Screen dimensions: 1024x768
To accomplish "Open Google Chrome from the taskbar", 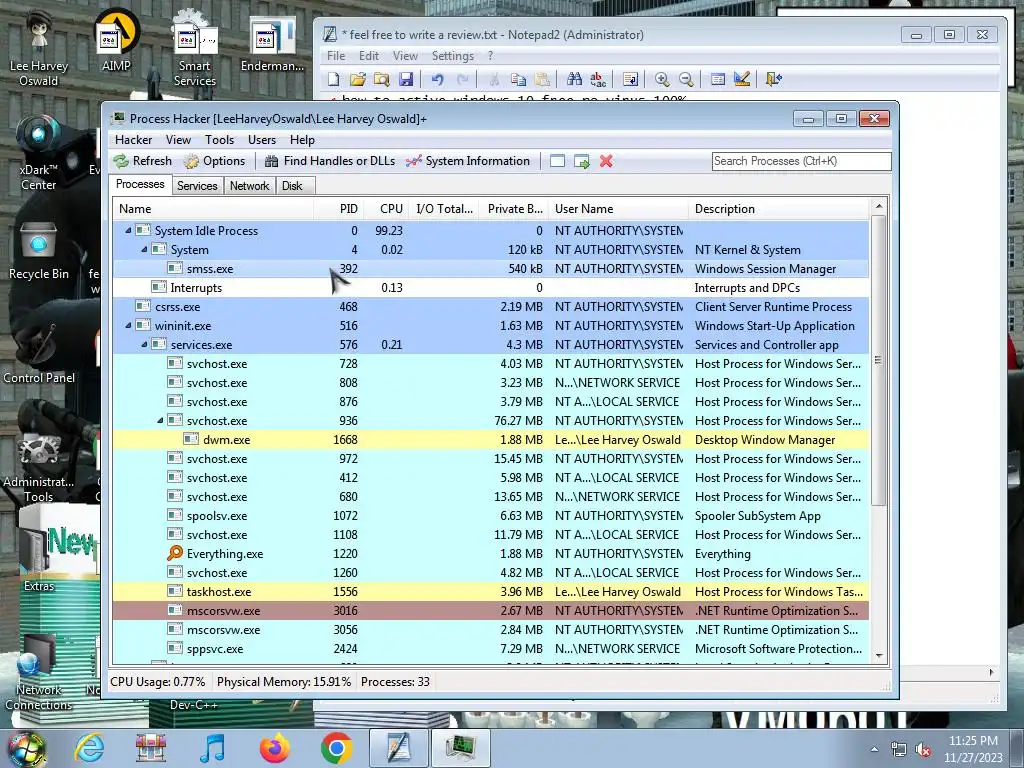I will (336, 747).
